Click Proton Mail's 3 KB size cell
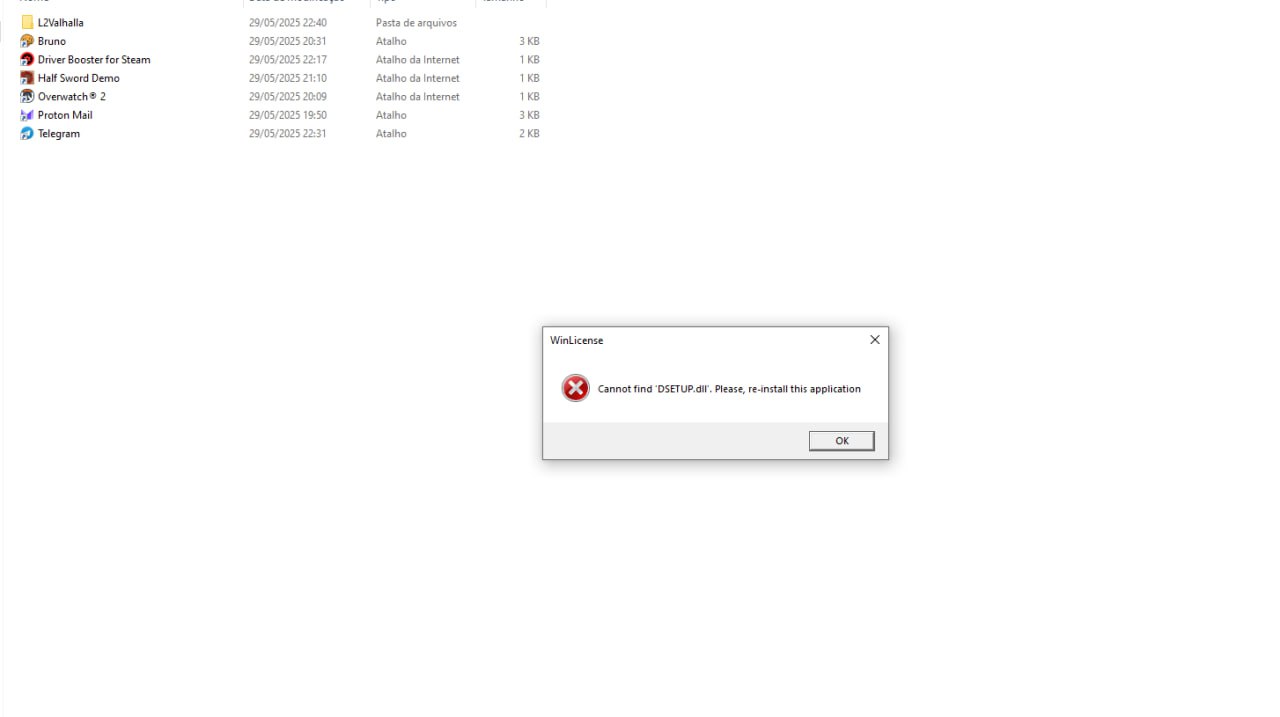 pyautogui.click(x=529, y=115)
